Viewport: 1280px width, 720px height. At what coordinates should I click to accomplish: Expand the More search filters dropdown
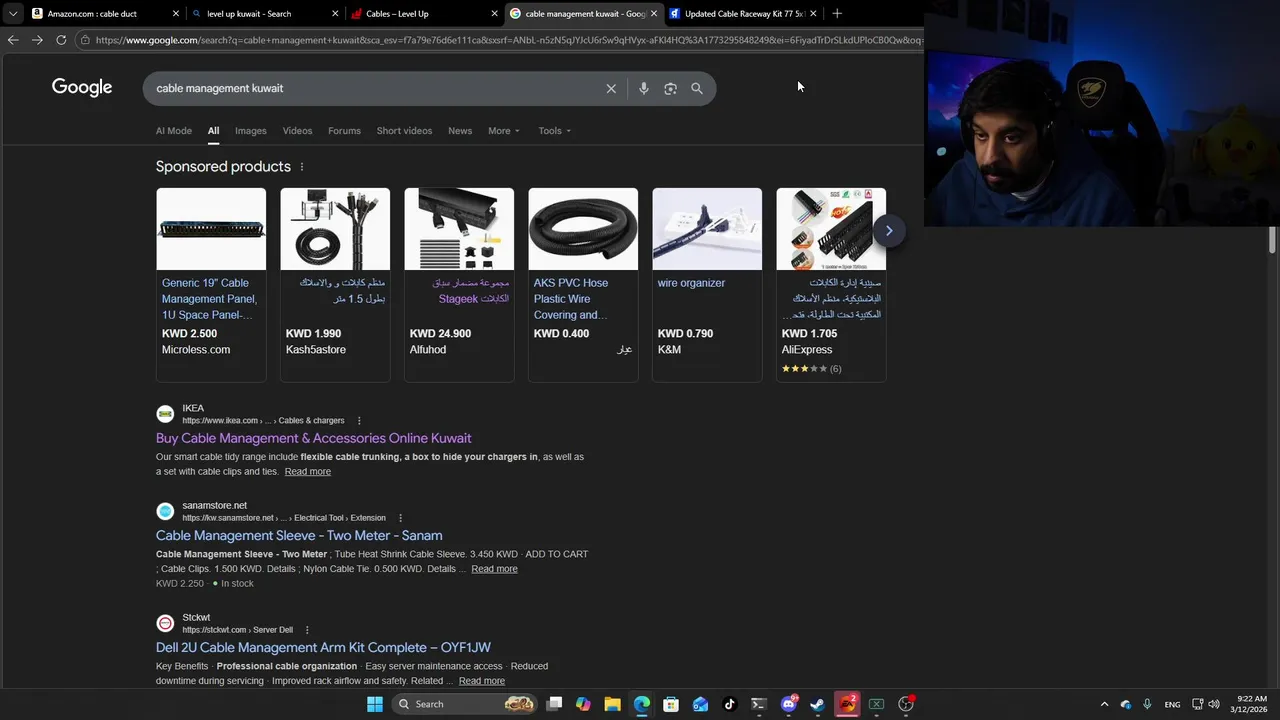(x=504, y=131)
